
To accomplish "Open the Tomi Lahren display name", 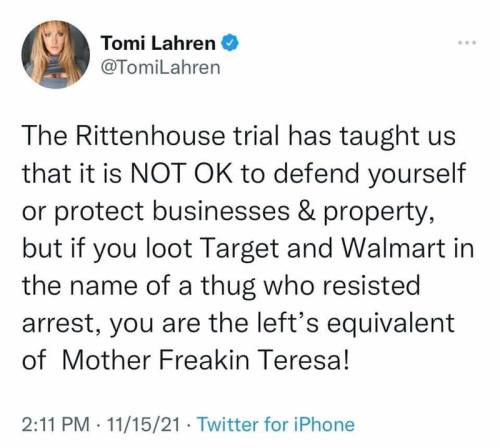I will (159, 43).
